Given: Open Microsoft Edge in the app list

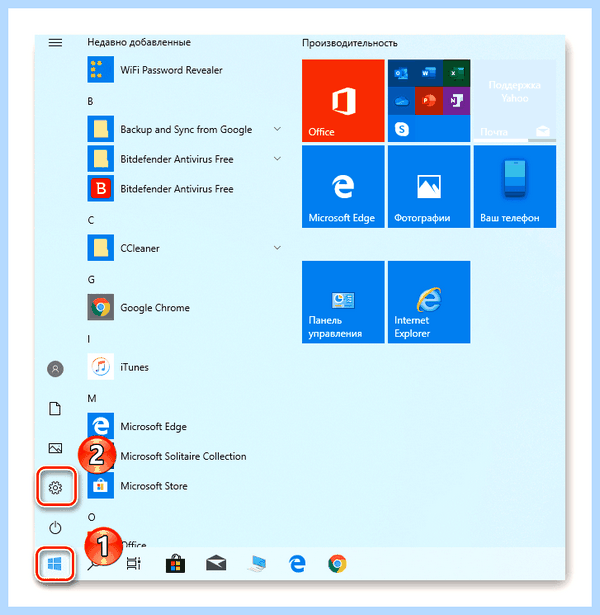Looking at the screenshot, I should (137, 426).
